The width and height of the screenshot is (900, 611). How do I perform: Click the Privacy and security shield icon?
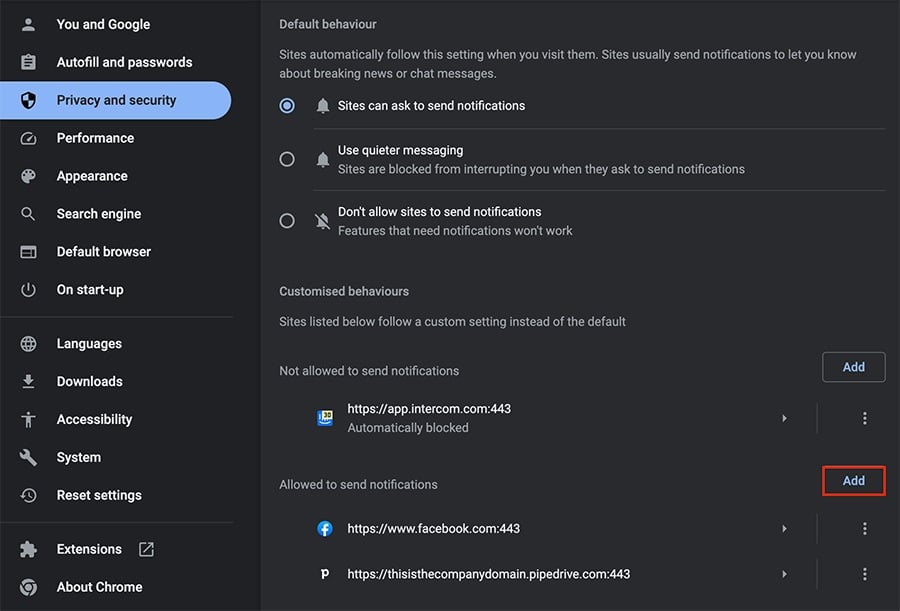28,100
